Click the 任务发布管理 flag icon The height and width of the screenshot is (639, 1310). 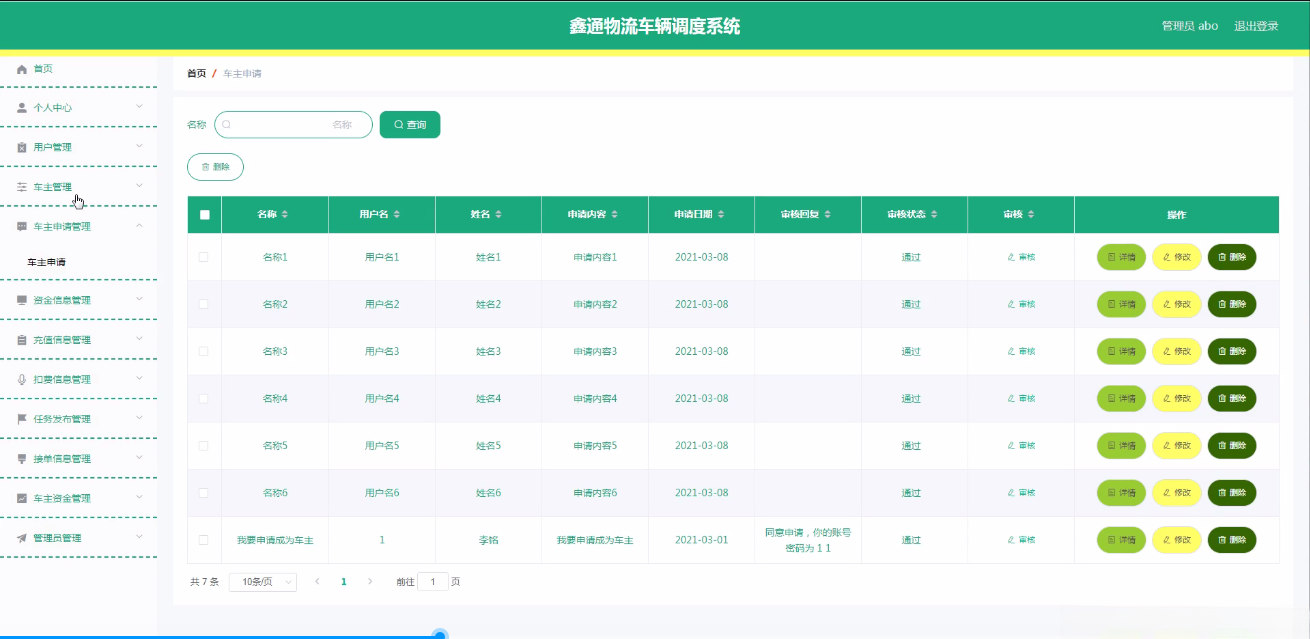(20, 418)
